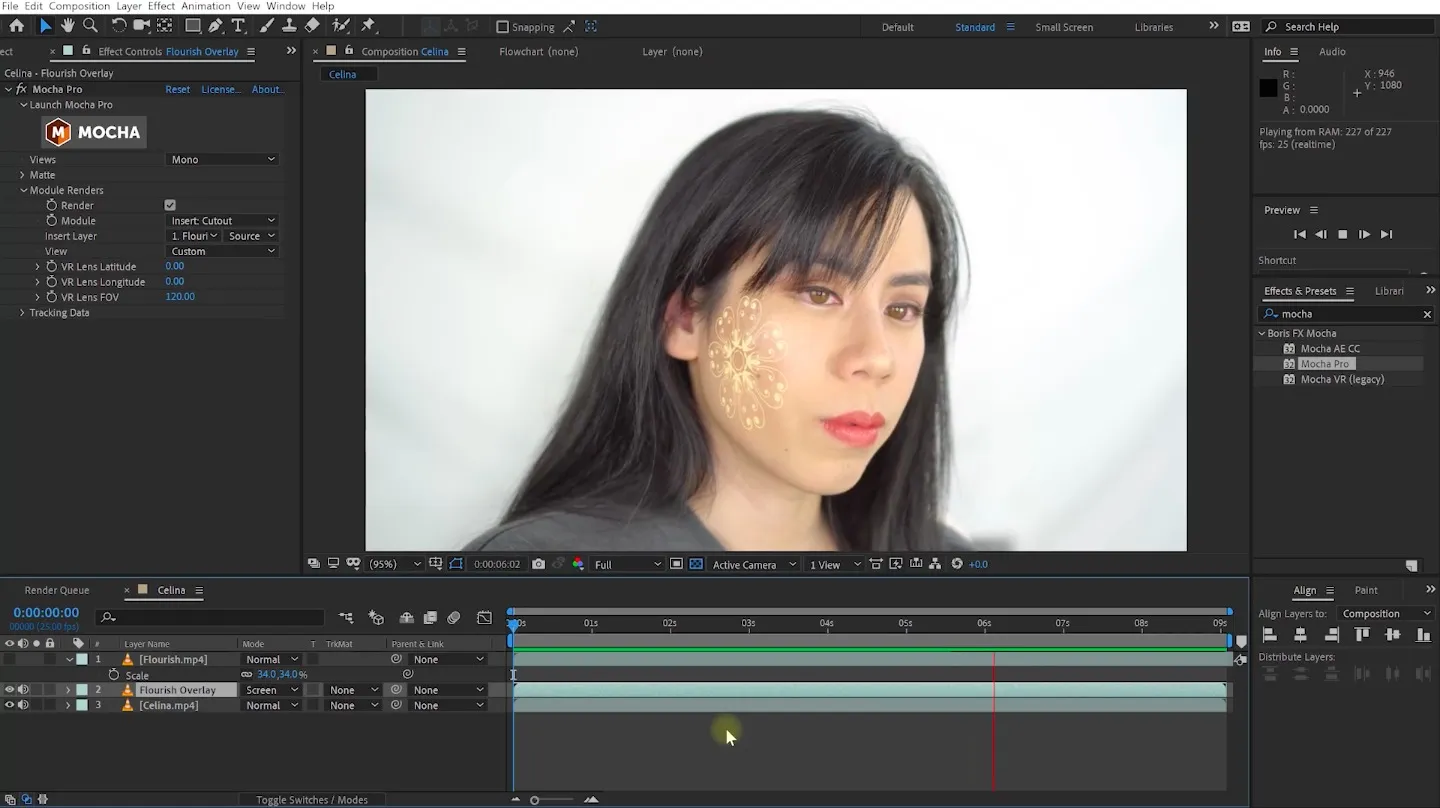Click Toggle Switches / Modes button

(312, 800)
